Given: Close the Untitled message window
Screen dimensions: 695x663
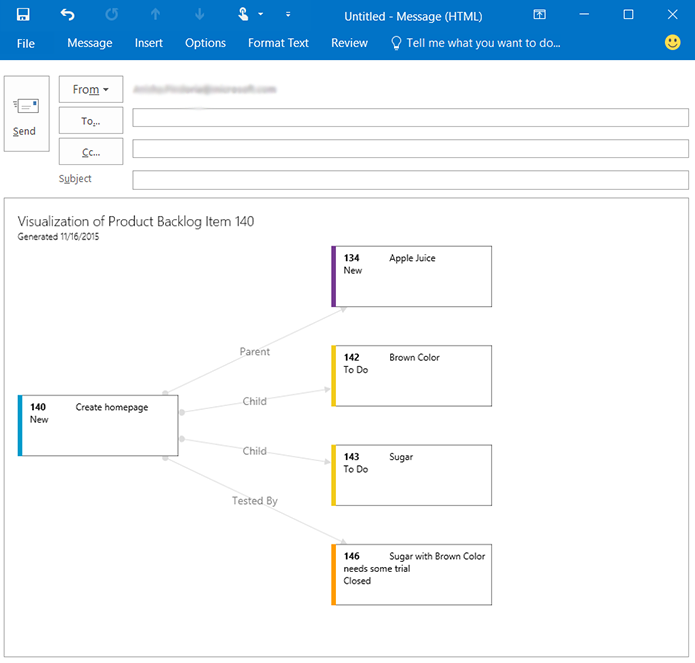Looking at the screenshot, I should [x=672, y=15].
